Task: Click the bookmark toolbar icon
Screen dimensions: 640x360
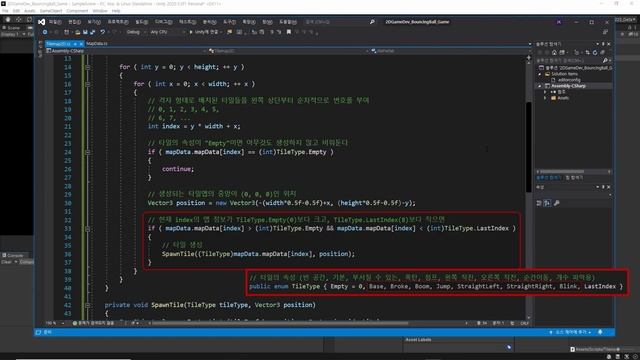Action: [x=289, y=32]
